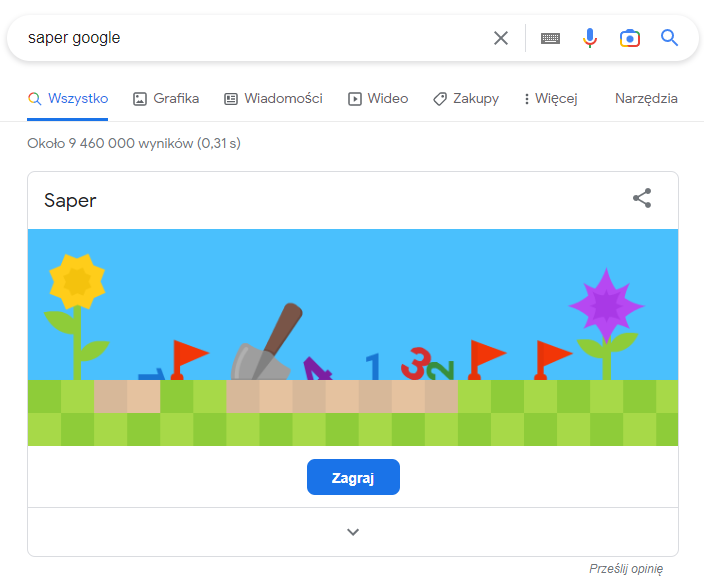Click the Prześlij opinię feedback link

(626, 569)
